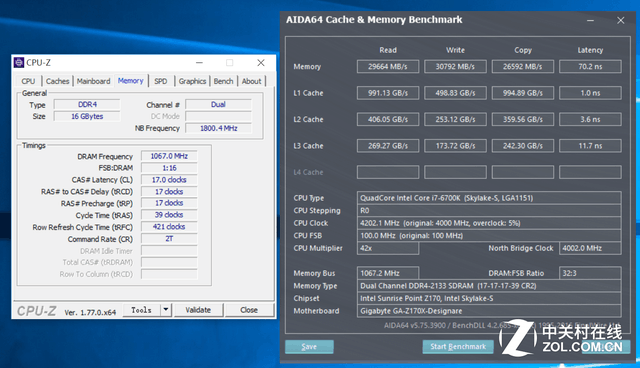The height and width of the screenshot is (368, 640).
Task: Click the Memory Write 30792 MB/s cell
Action: tap(455, 67)
